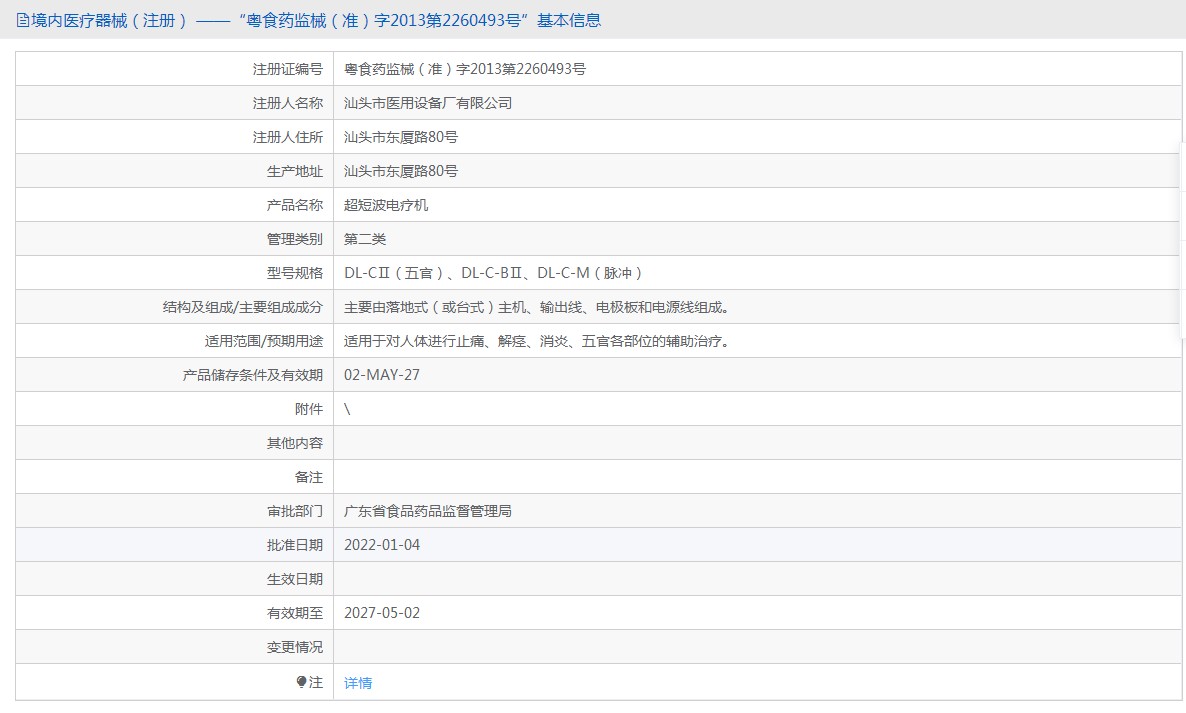Click the lightbulb icon beside 注
The height and width of the screenshot is (713, 1186).
301,682
